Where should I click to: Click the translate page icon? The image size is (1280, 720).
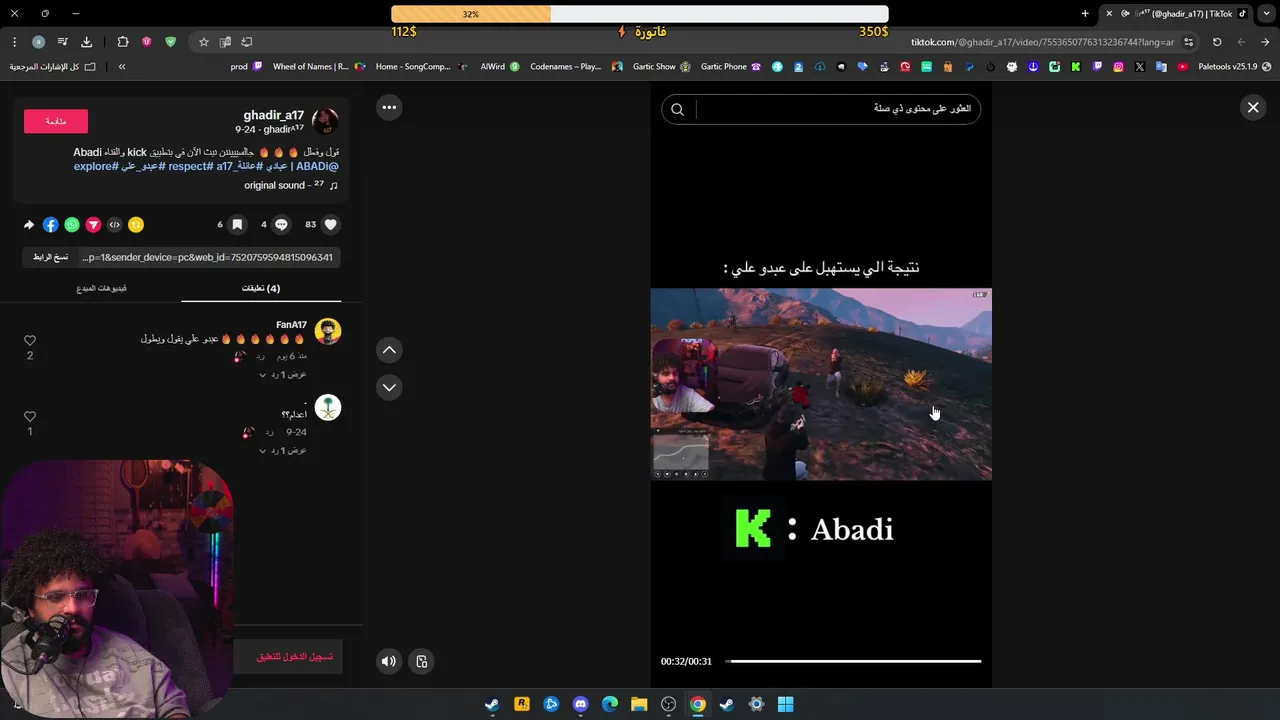[x=225, y=42]
